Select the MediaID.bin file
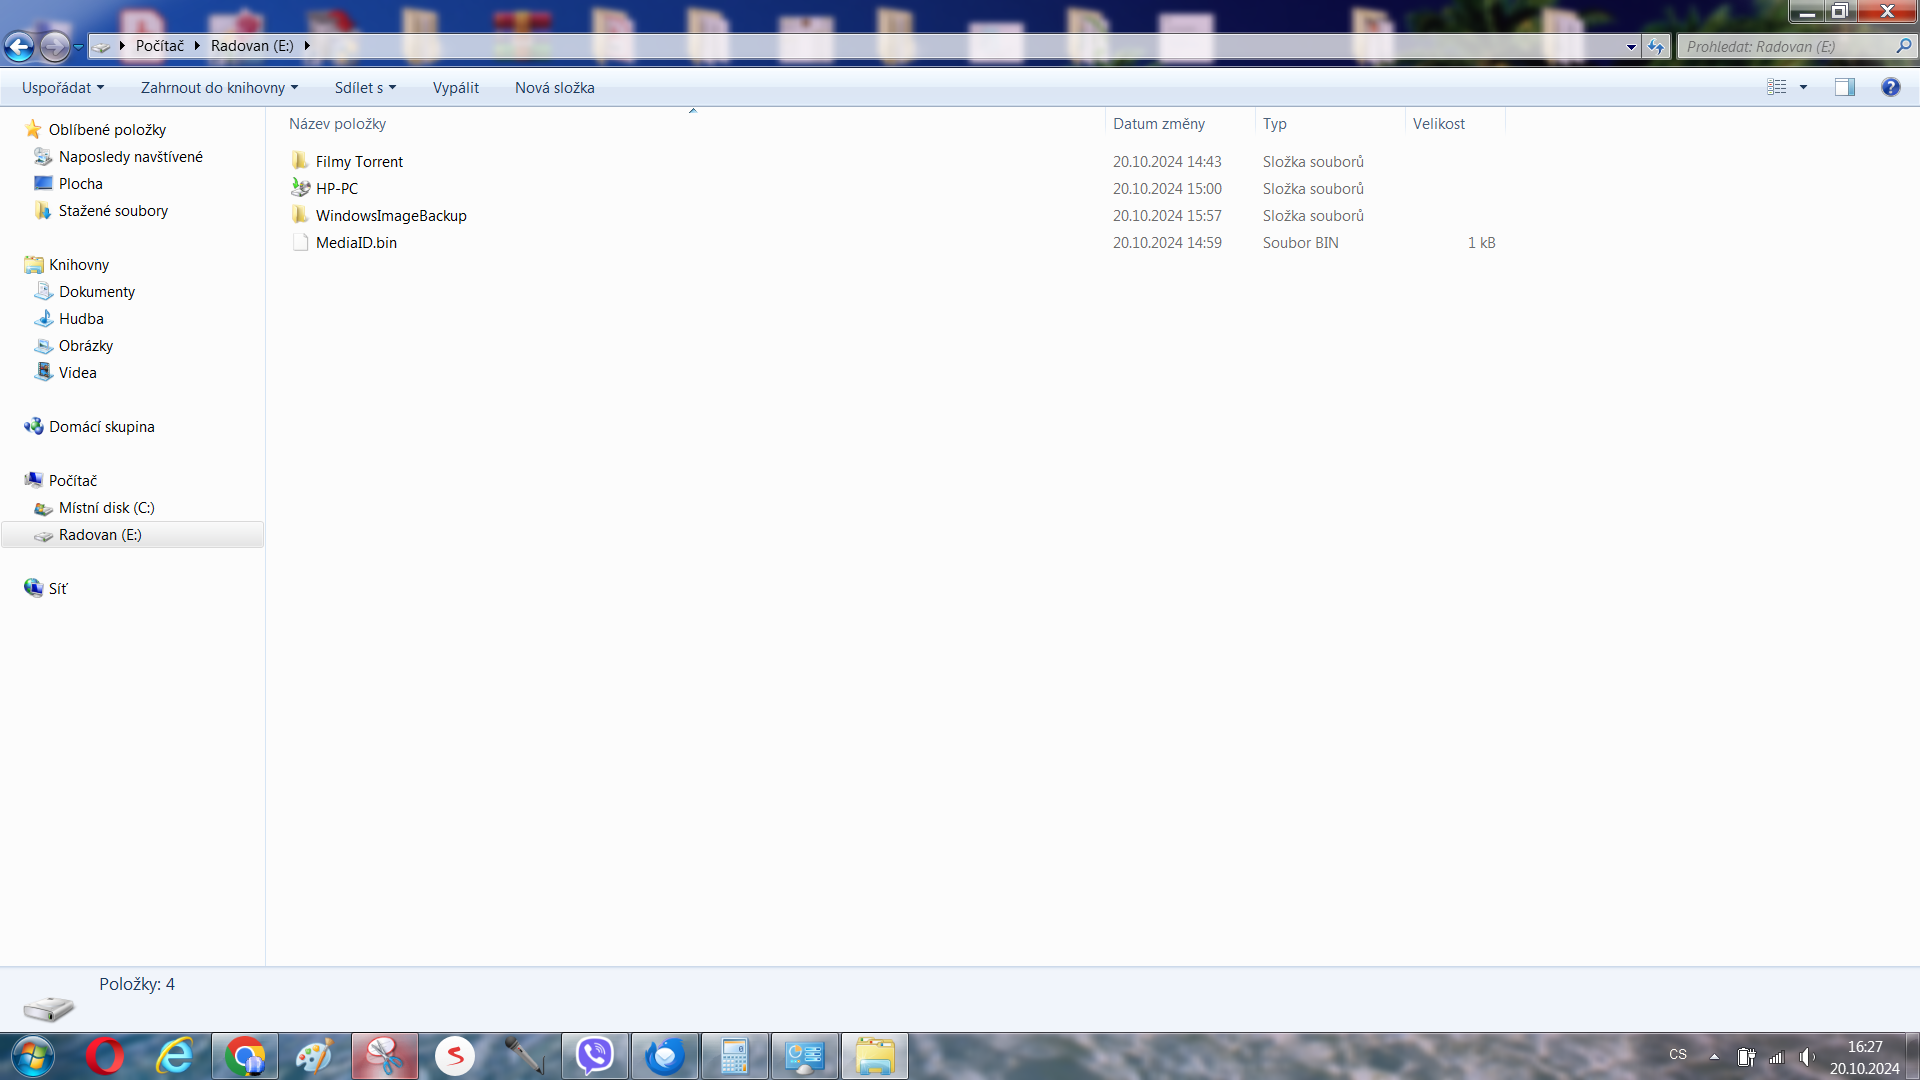This screenshot has width=1920, height=1080. click(356, 242)
